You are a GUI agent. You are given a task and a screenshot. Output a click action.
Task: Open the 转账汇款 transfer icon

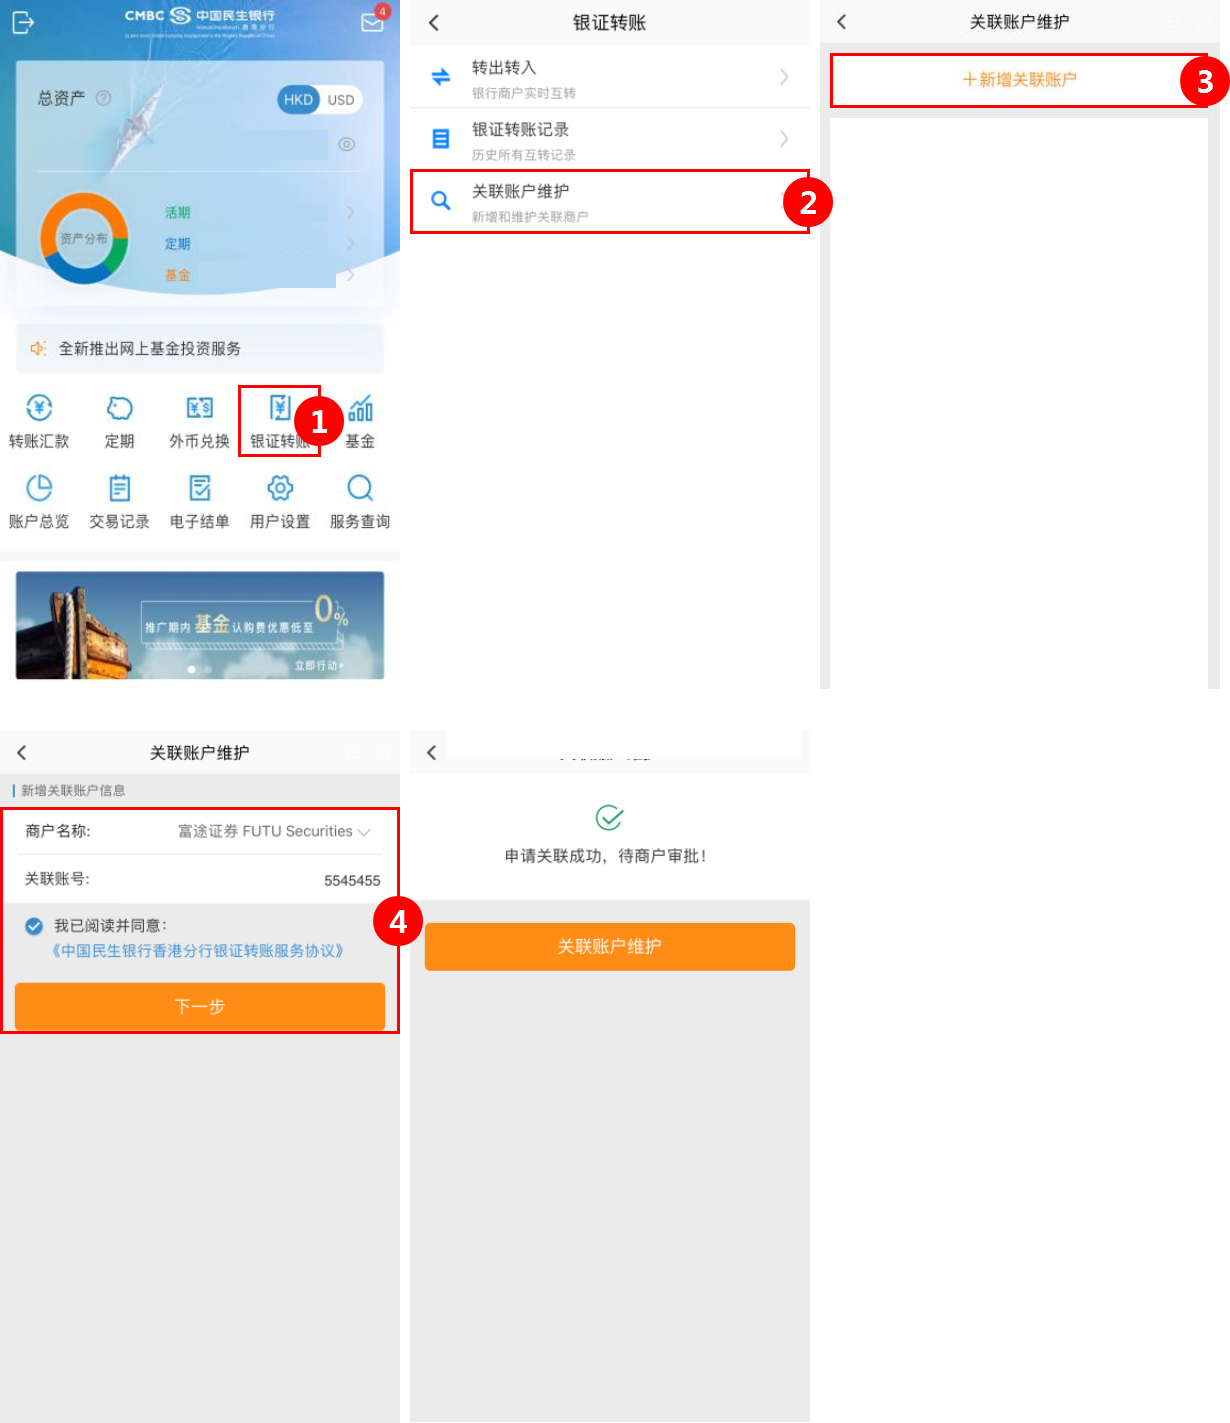(x=39, y=408)
